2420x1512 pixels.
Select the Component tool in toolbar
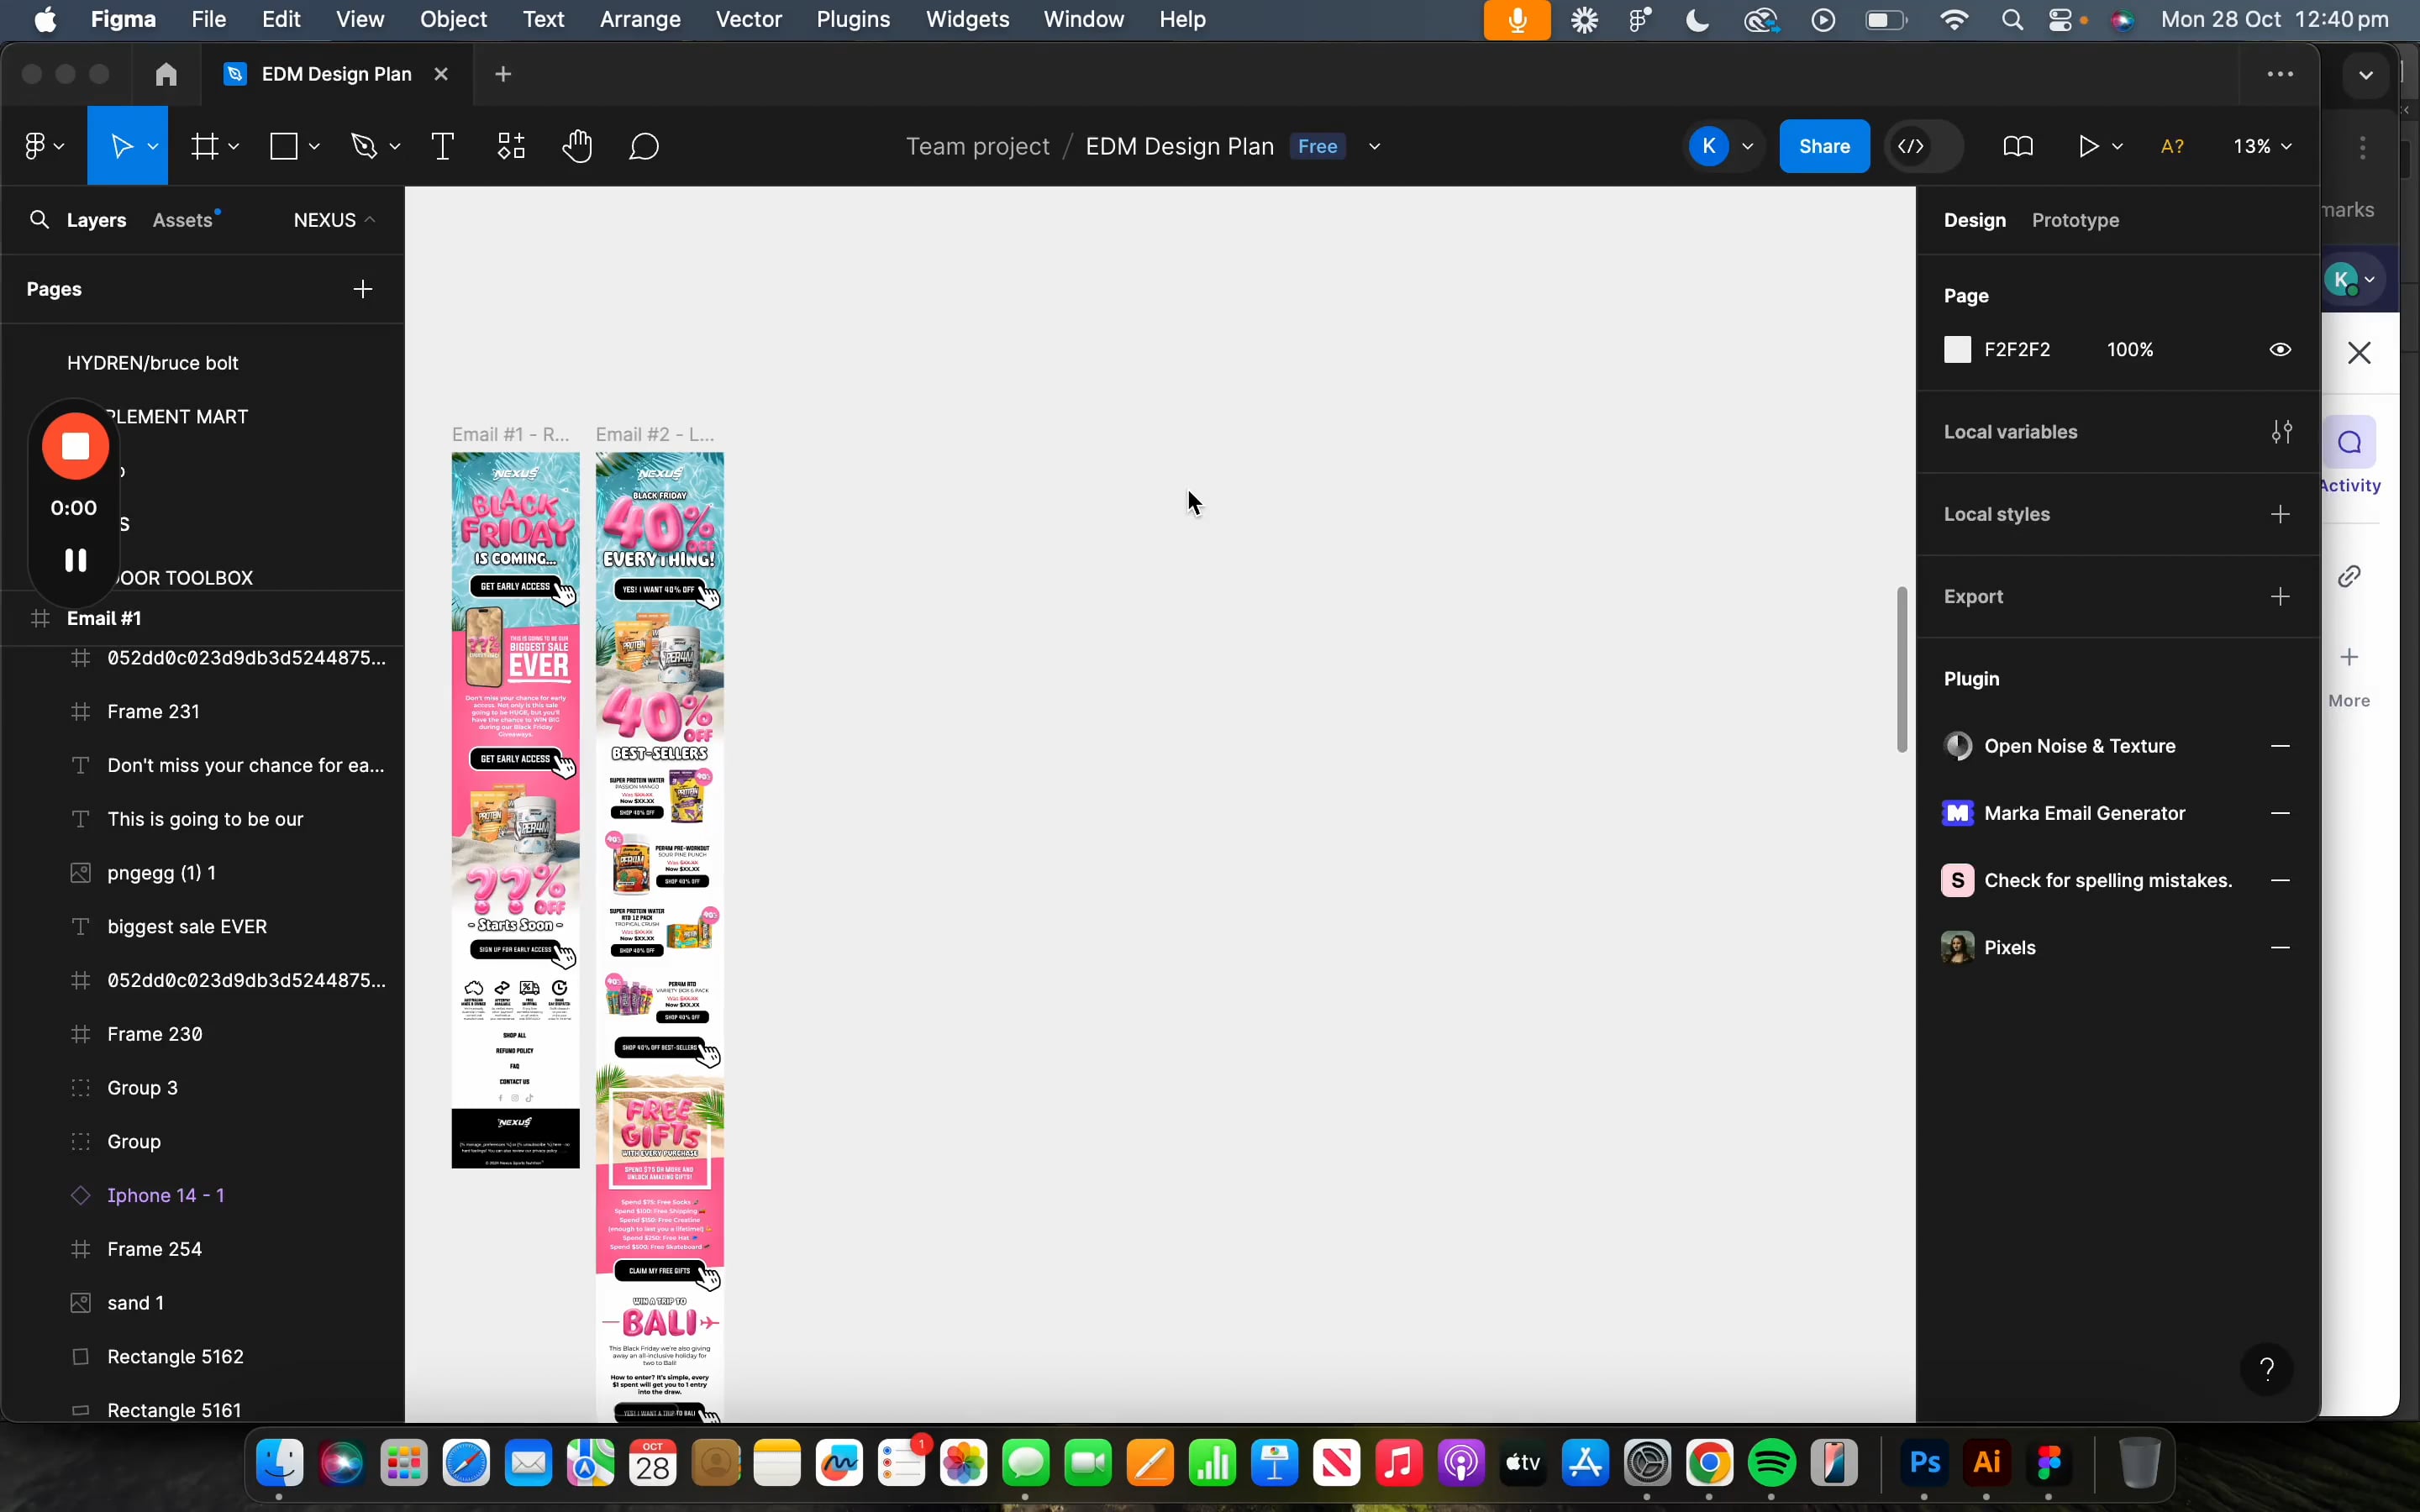pos(511,146)
